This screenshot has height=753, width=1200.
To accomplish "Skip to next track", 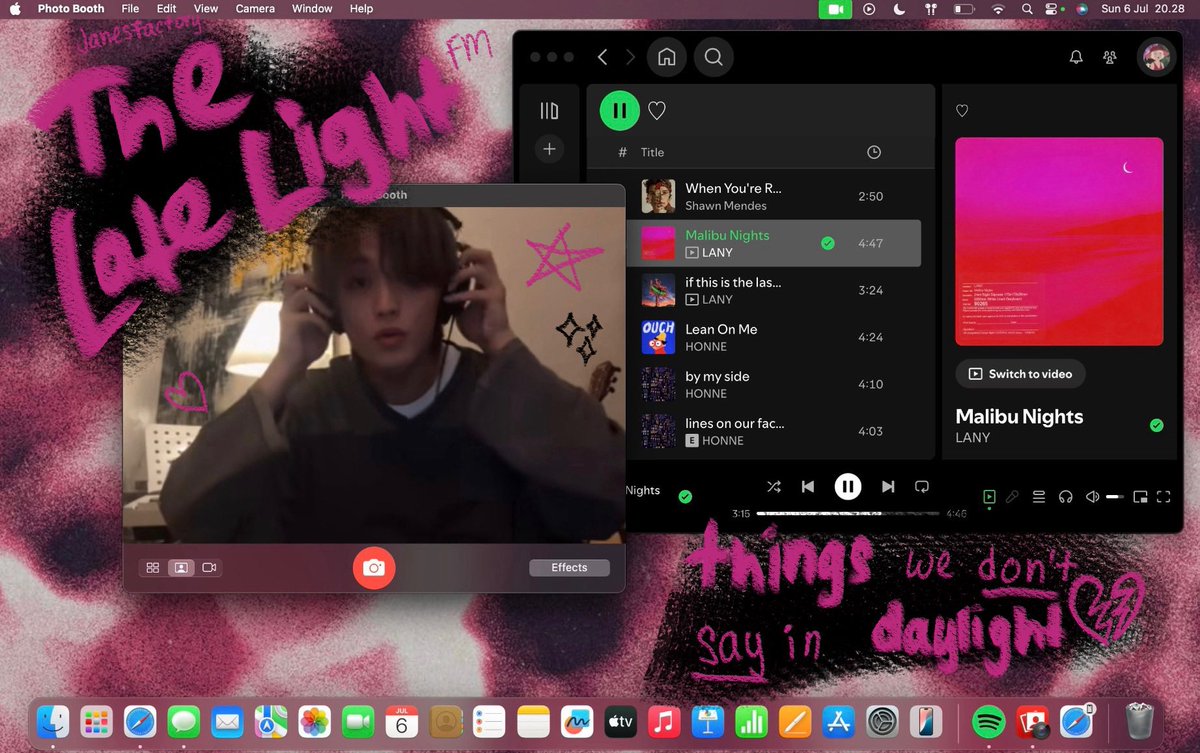I will (888, 487).
